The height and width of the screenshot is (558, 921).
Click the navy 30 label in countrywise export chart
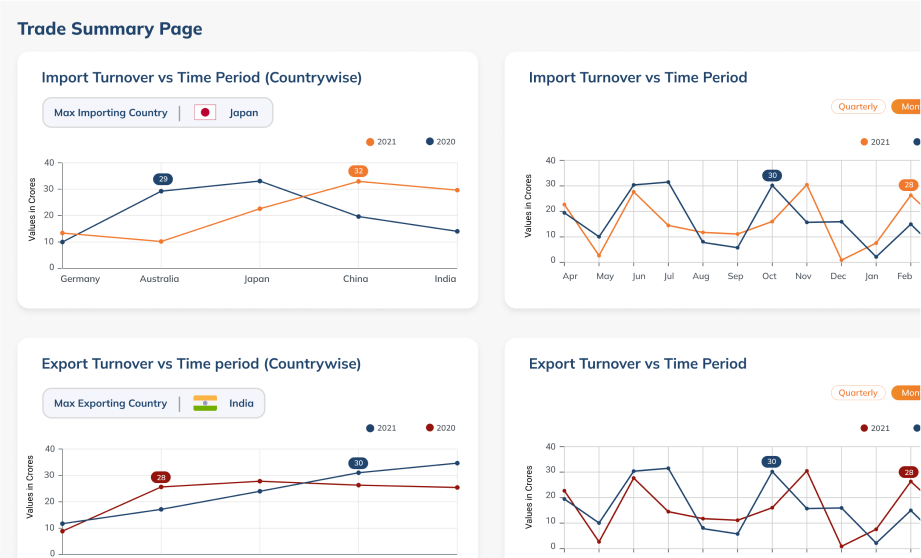click(358, 463)
